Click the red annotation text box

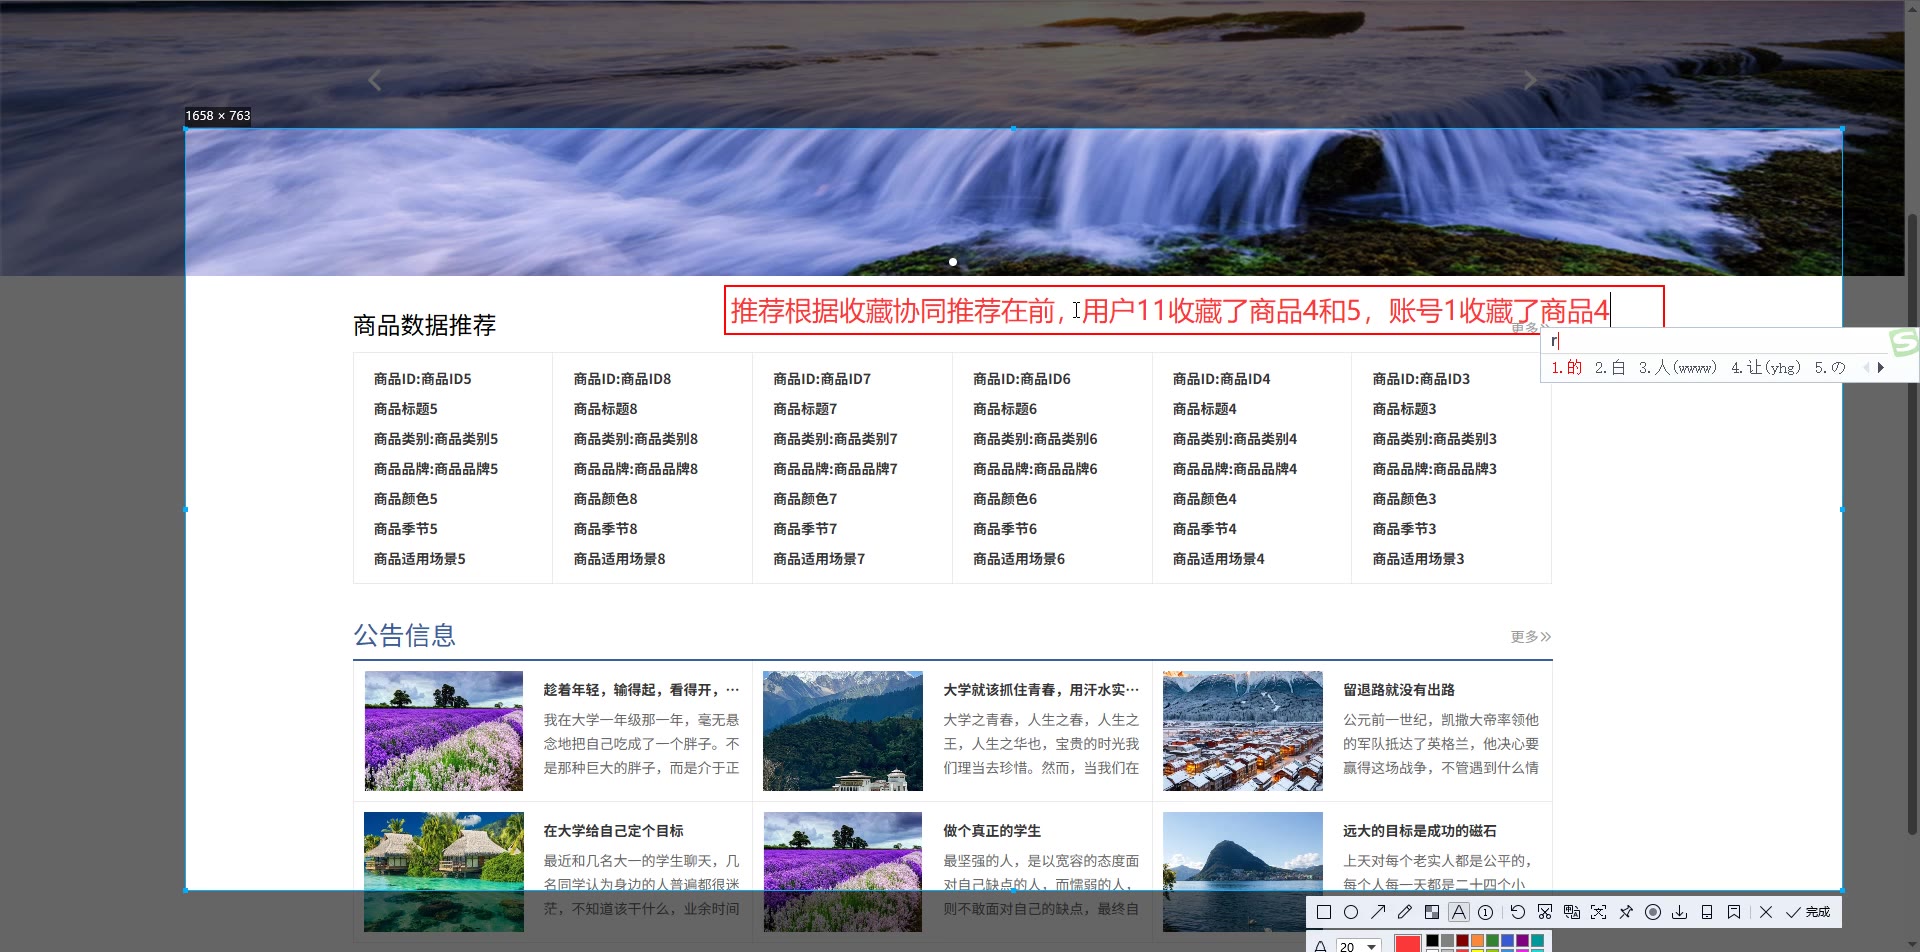(1194, 310)
